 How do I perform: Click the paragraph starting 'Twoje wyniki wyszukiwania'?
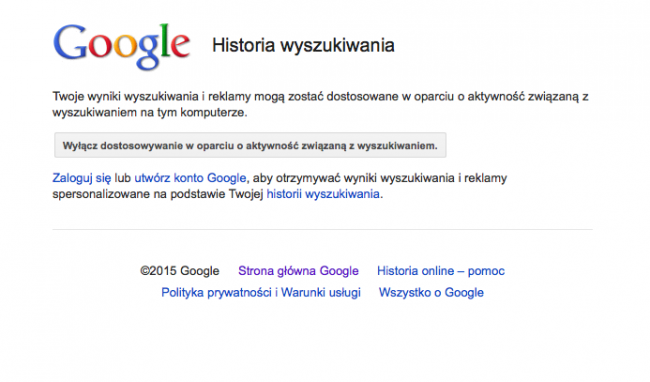[320, 104]
